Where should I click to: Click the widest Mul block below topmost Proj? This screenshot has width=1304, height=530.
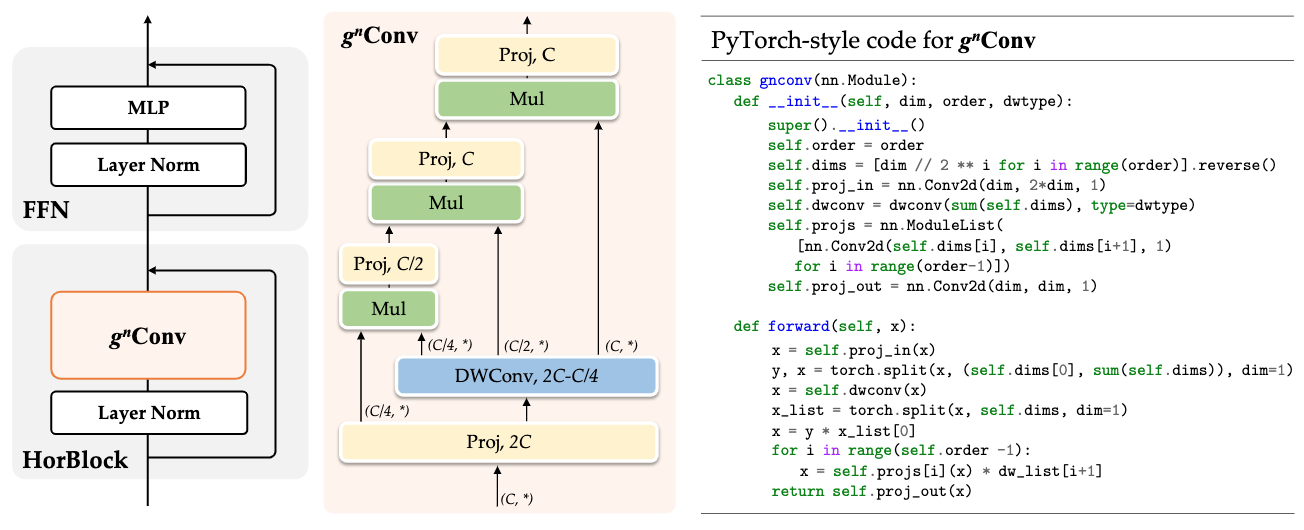tap(527, 98)
